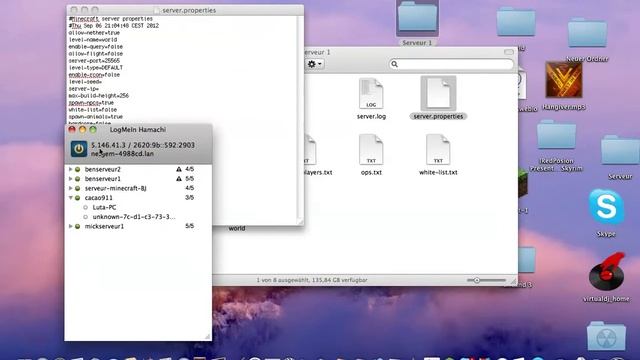
Task: Click benserveur2 green status dot
Action: (78, 169)
